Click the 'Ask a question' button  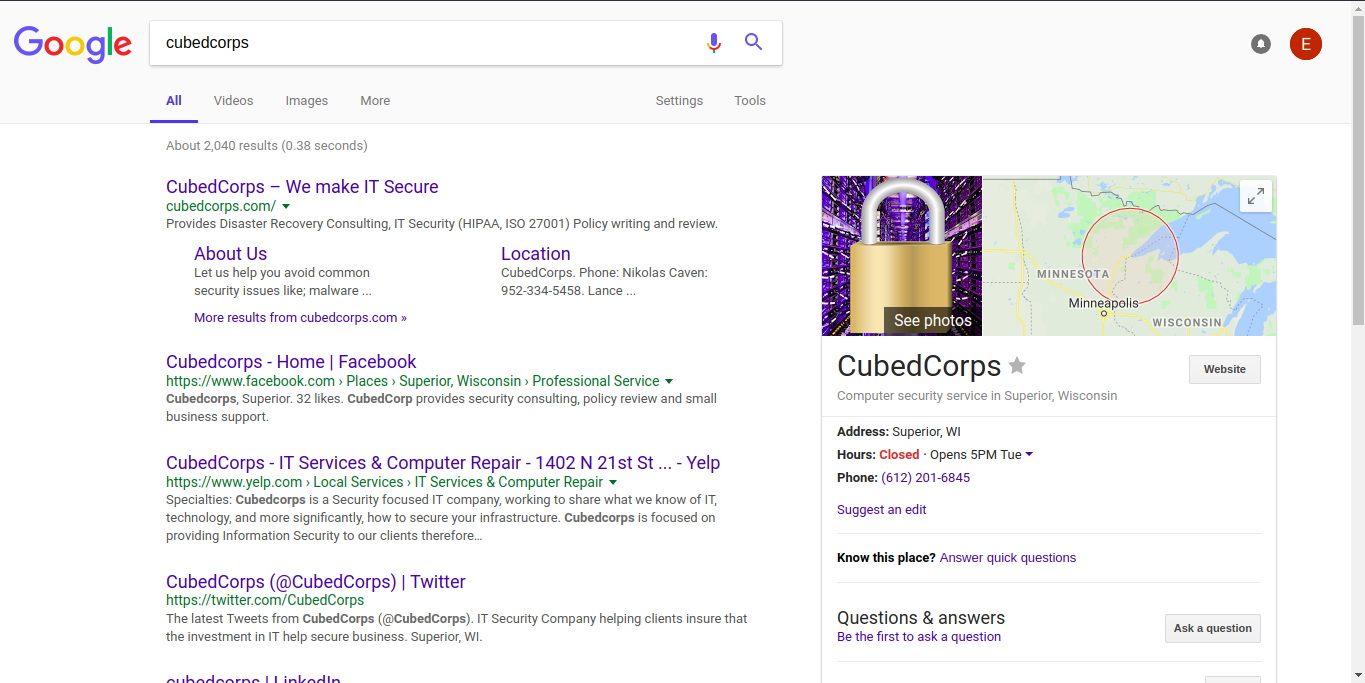[x=1213, y=629]
